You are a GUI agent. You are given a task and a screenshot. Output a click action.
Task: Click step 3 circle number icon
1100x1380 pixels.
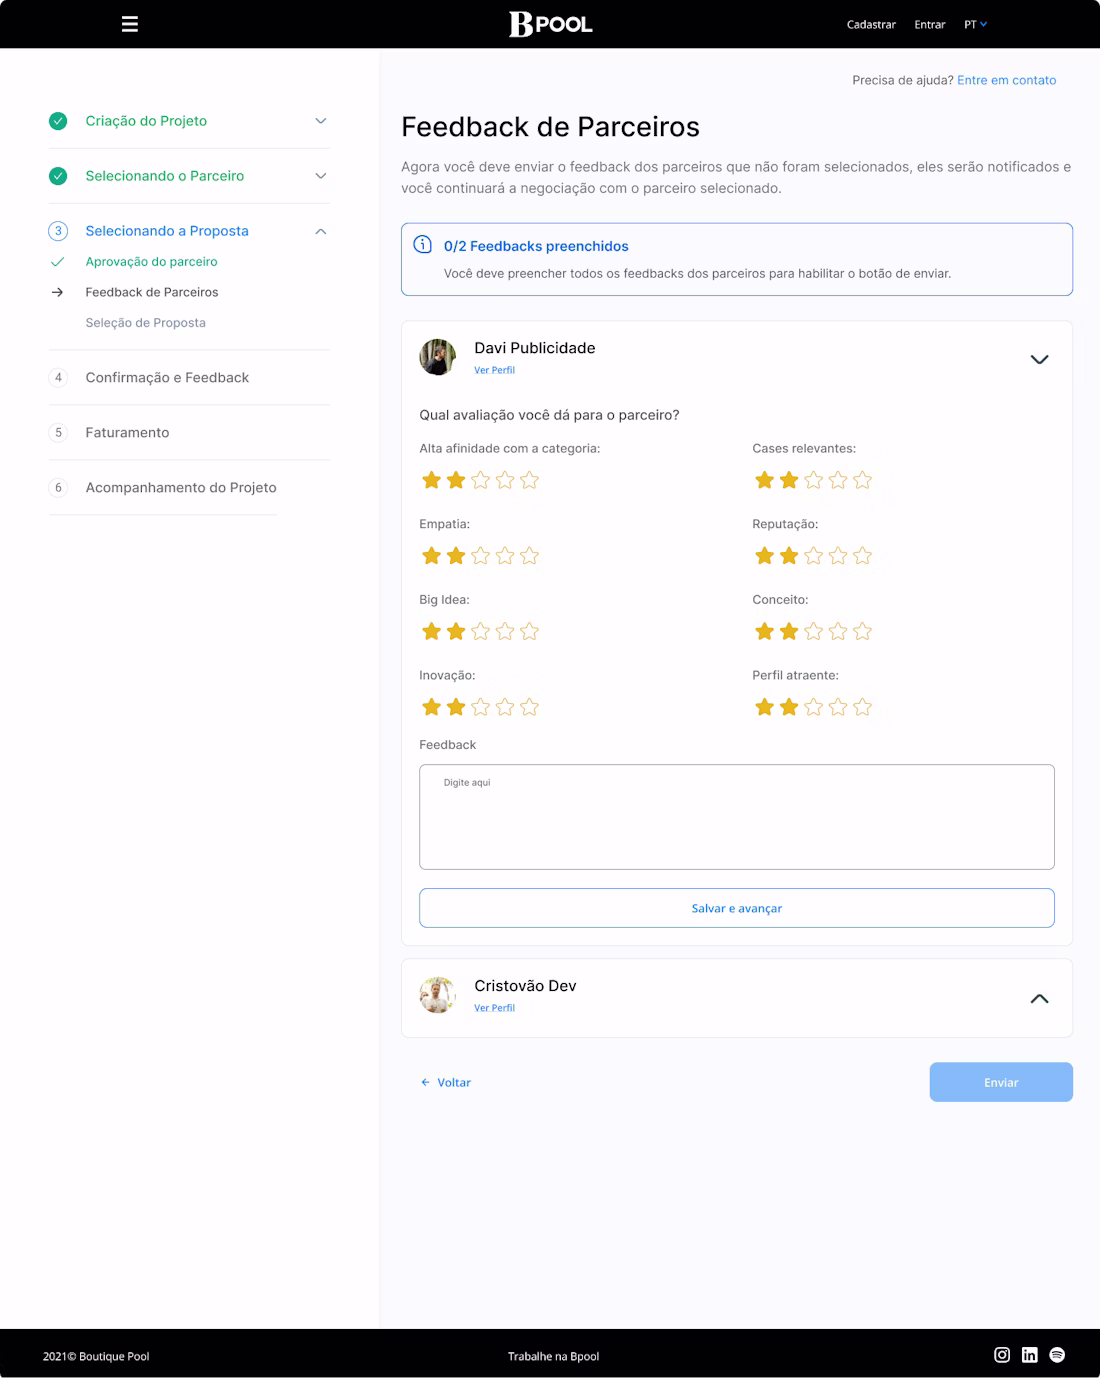coord(58,231)
